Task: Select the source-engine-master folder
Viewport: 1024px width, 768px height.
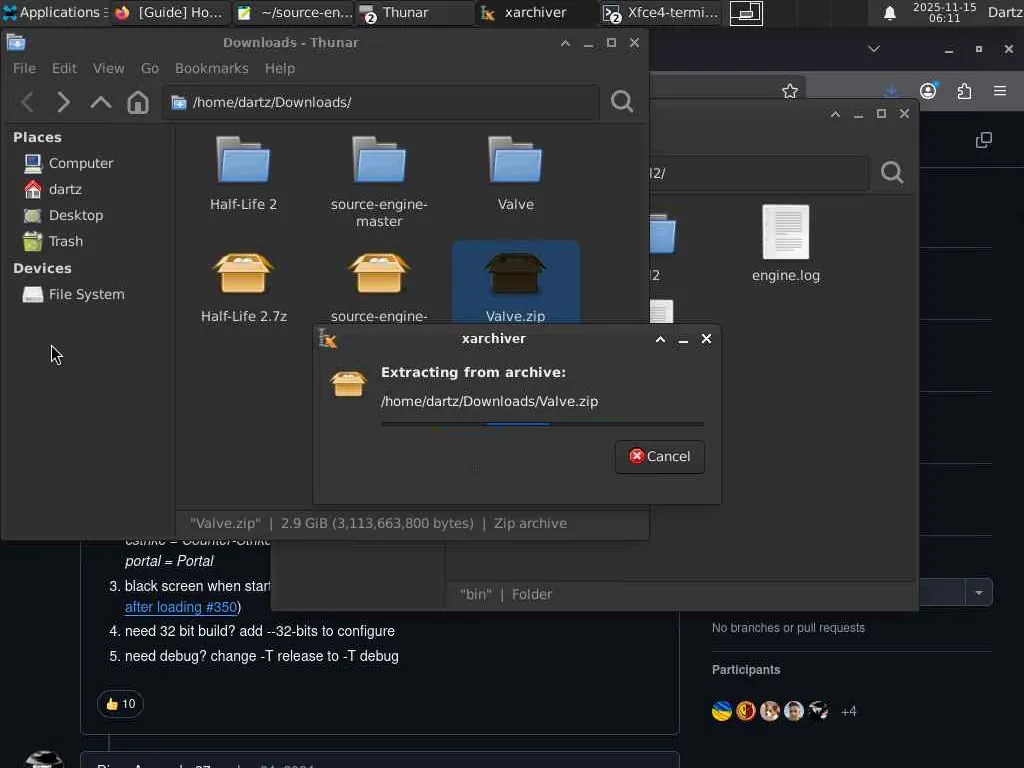Action: tap(379, 182)
